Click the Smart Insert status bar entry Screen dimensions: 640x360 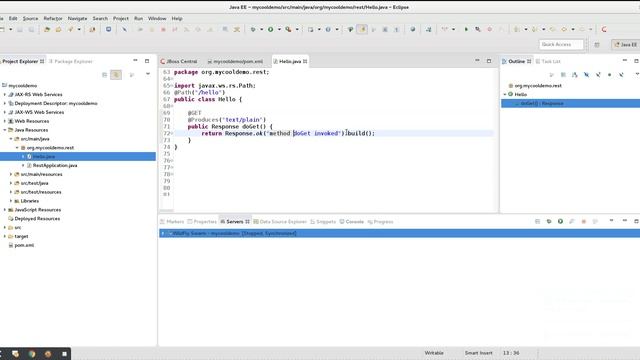[478, 353]
